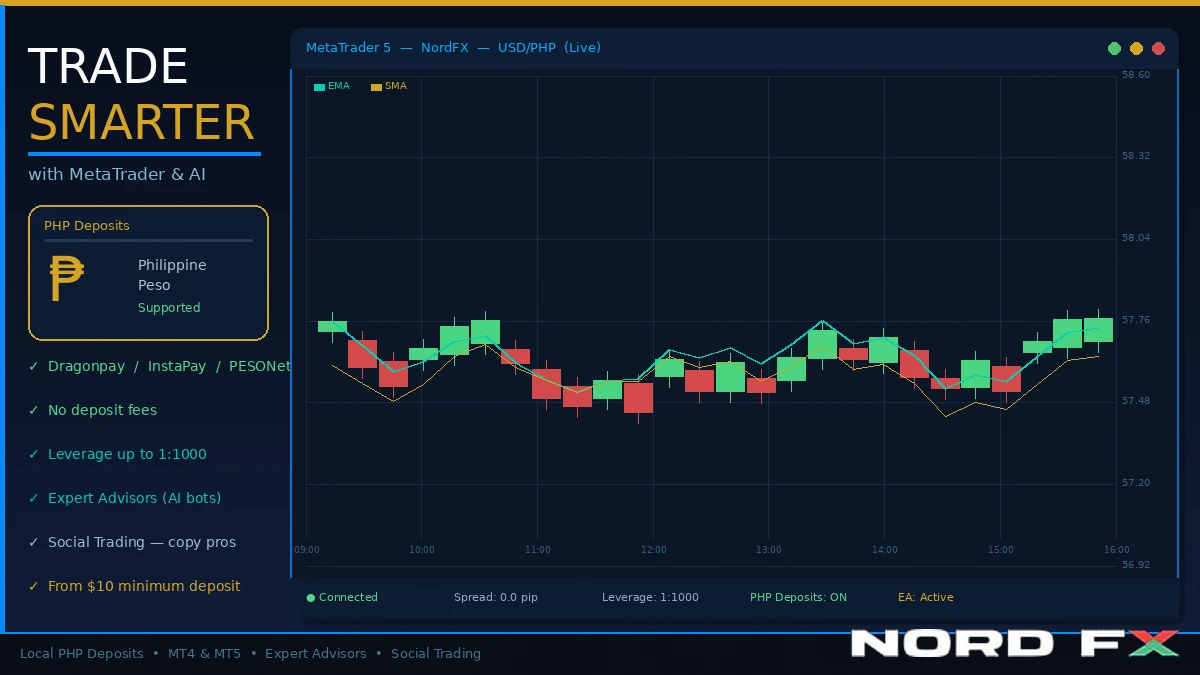Click the checkmark beside '$10 minimum deposit'
This screenshot has height=675, width=1200.
pos(34,587)
